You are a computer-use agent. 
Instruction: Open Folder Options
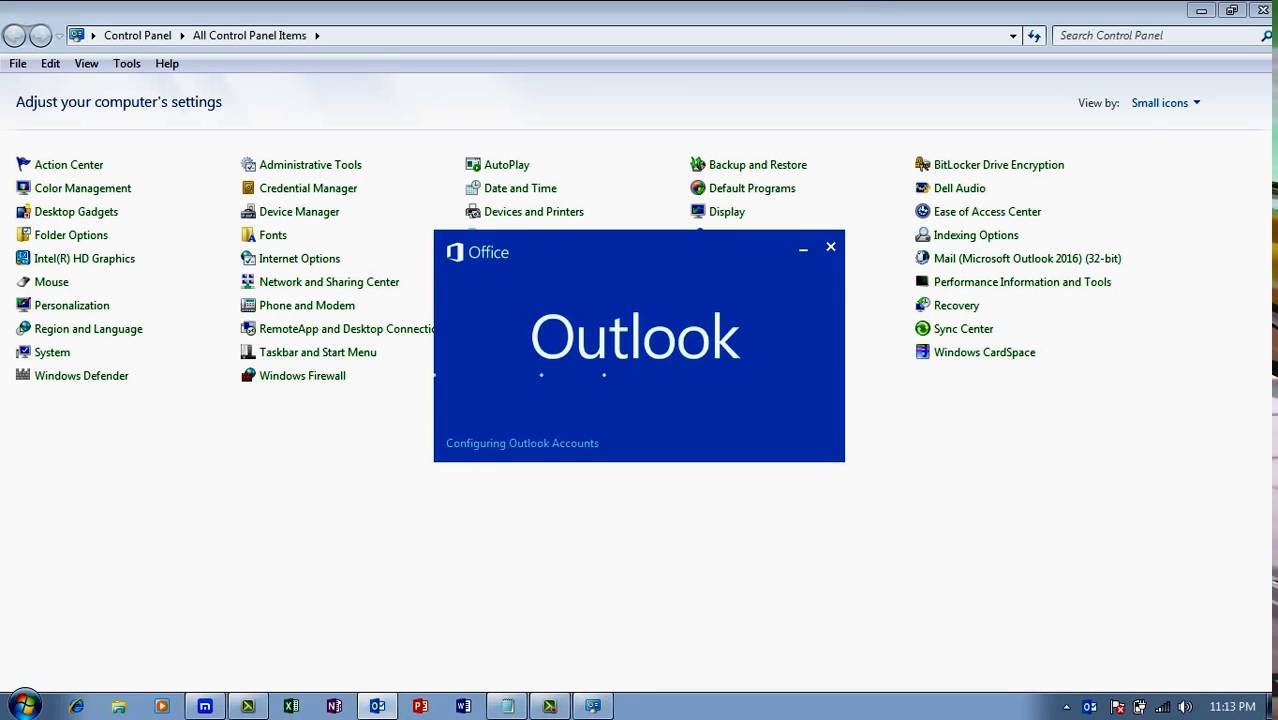pos(62,235)
